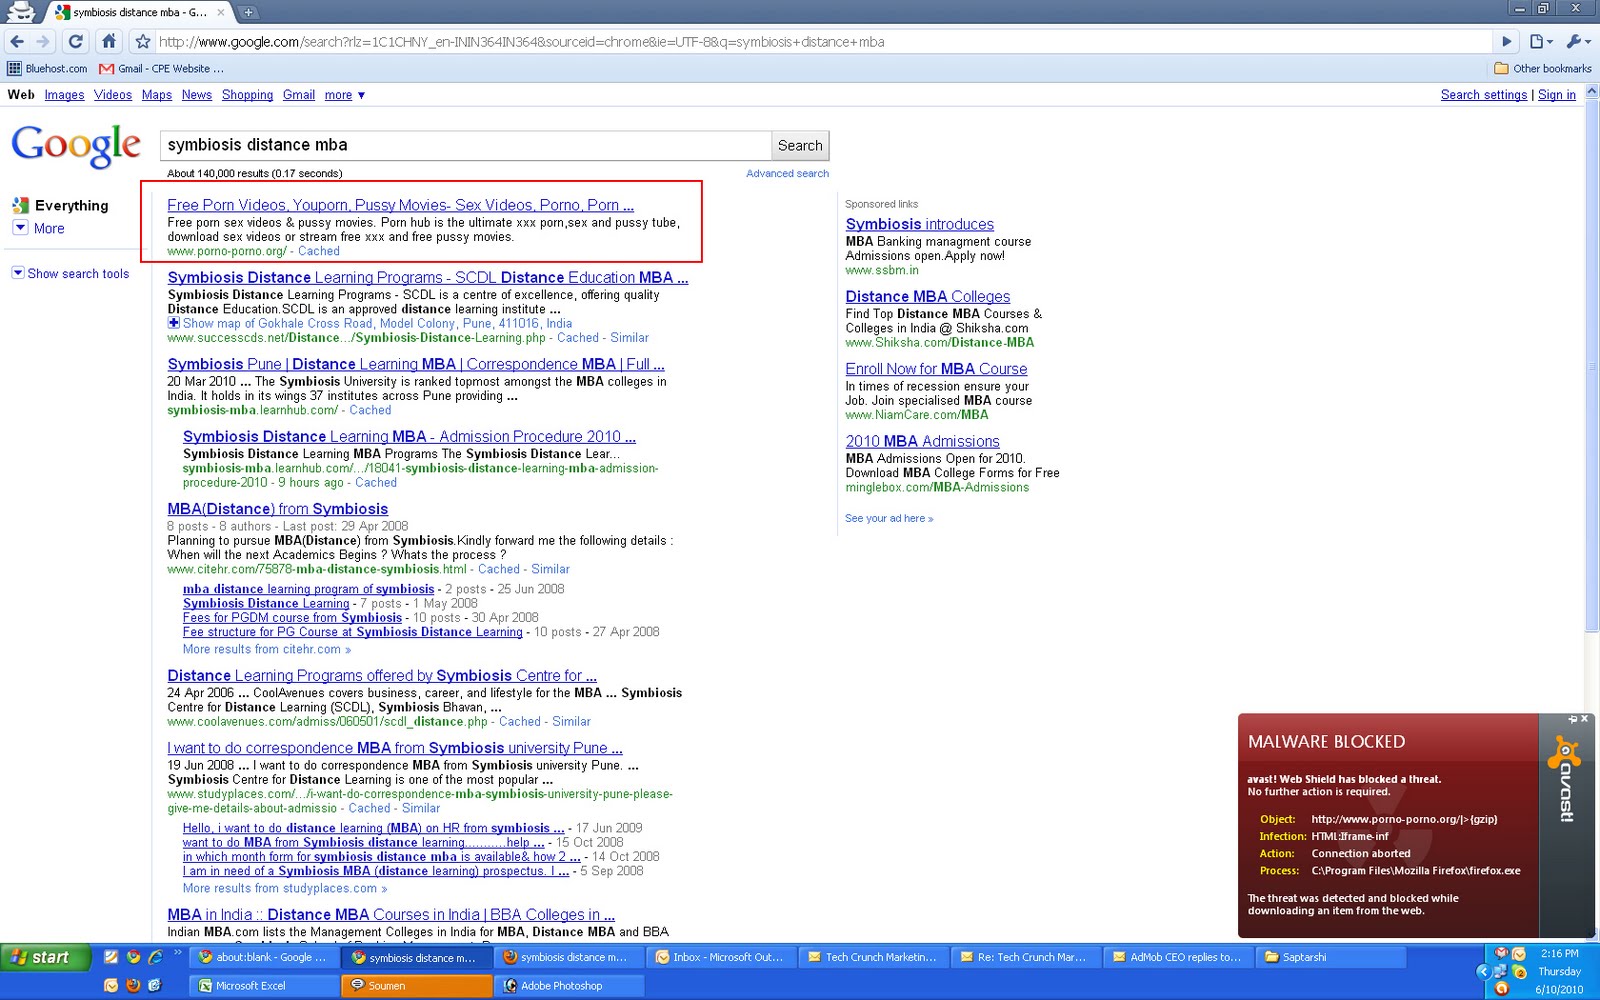1600x1000 pixels.
Task: Click the avast tray icon
Action: coord(1501,988)
